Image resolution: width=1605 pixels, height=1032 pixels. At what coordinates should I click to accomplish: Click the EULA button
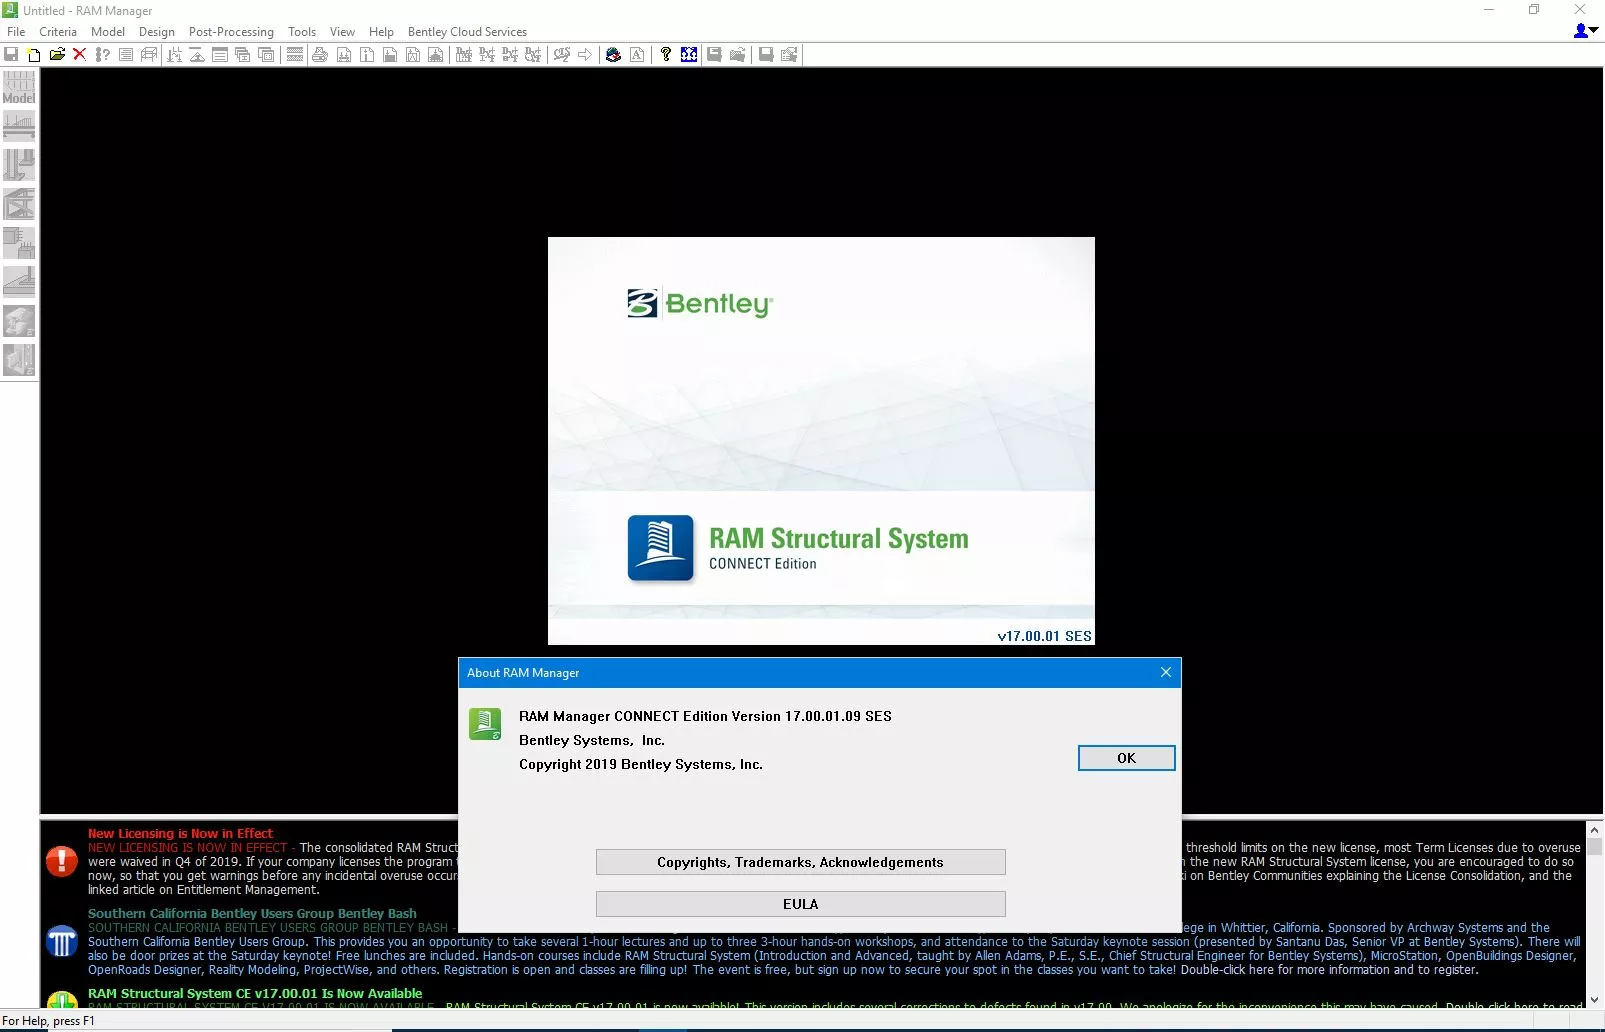tap(800, 904)
